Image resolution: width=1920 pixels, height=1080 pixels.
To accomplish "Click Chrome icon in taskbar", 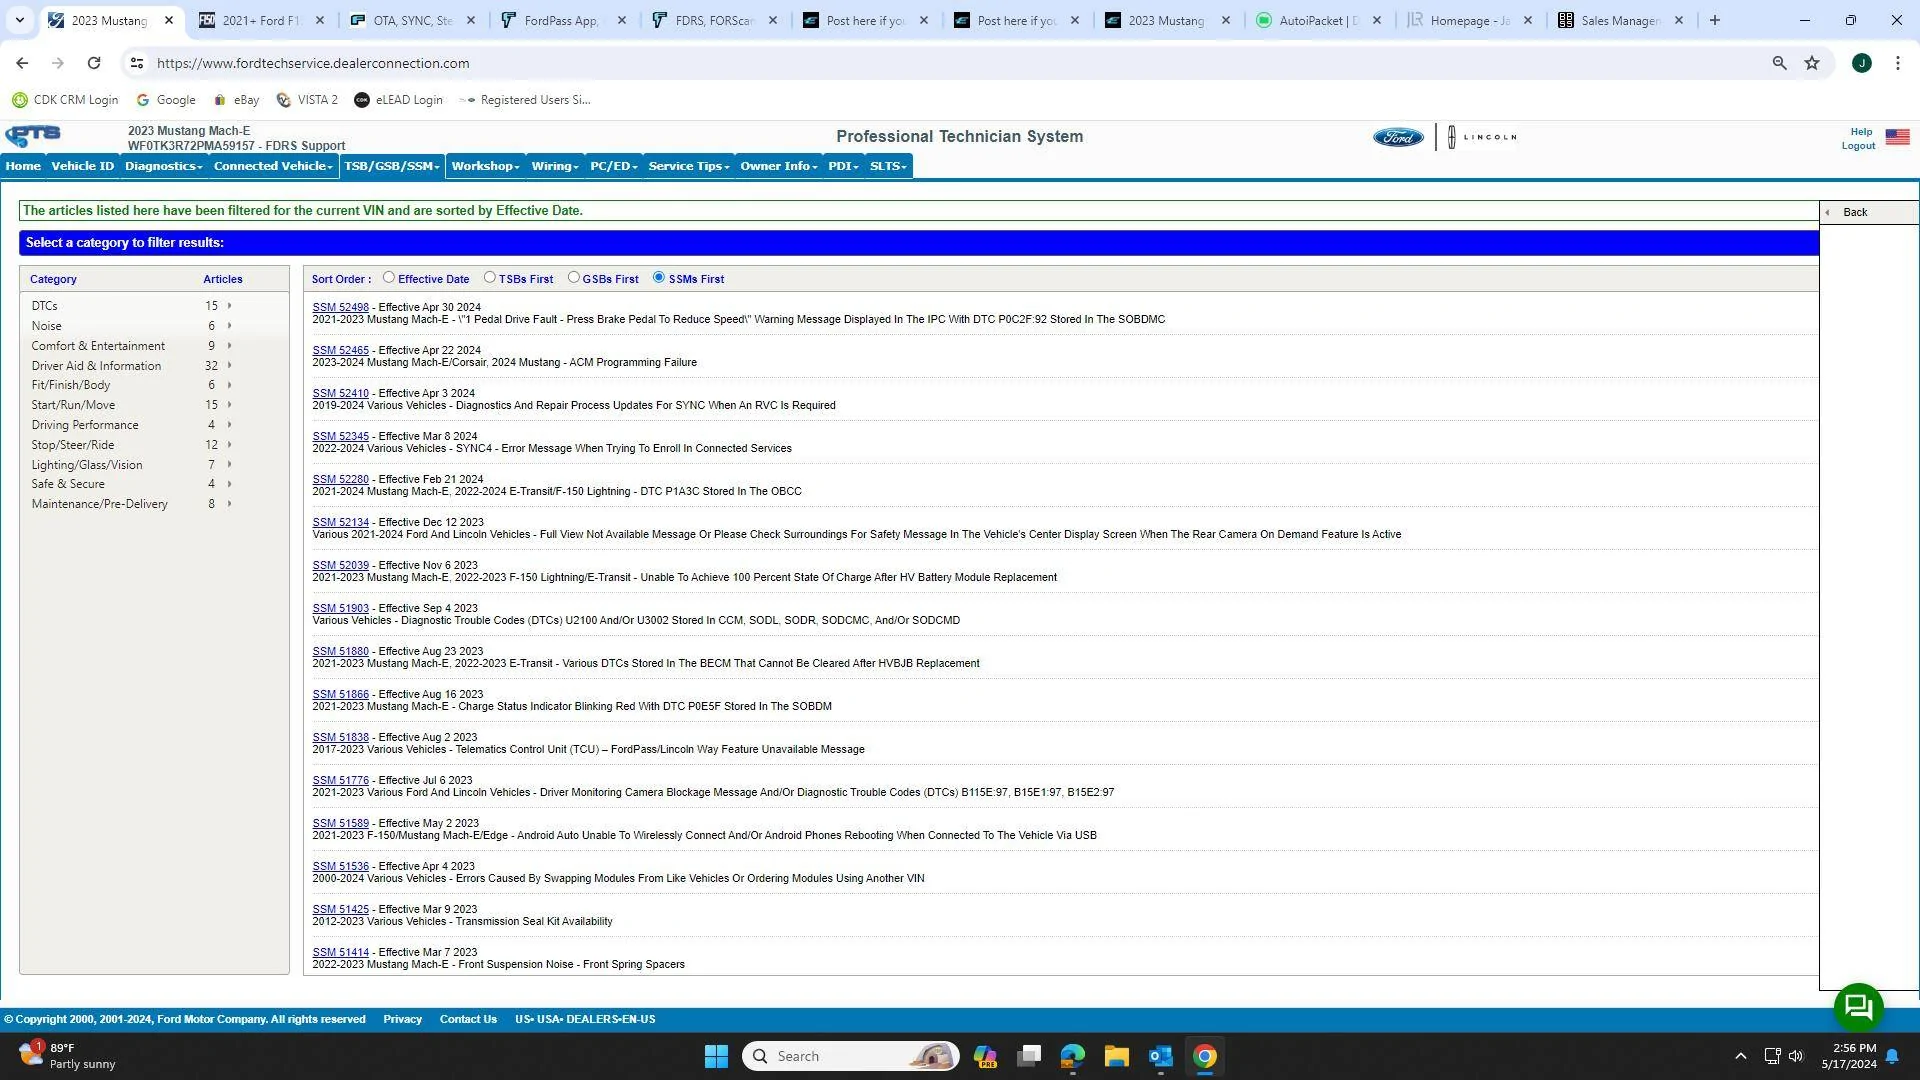I will pyautogui.click(x=1204, y=1056).
